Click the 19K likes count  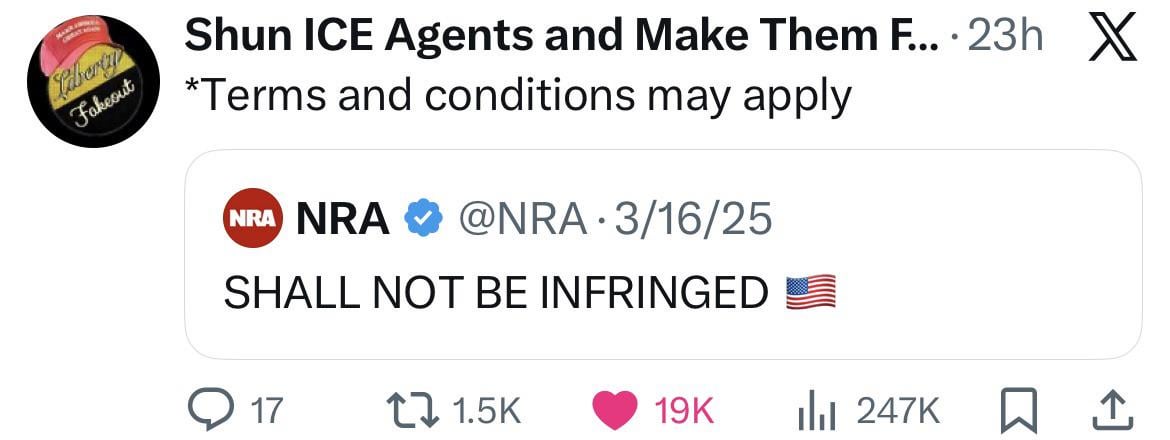coord(683,409)
